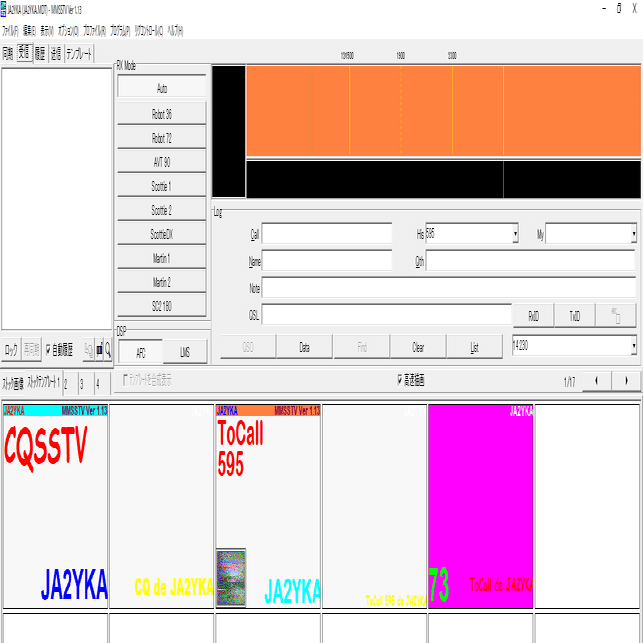Switch to ストック画像 tab
Image resolution: width=643 pixels, height=643 pixels.
pyautogui.click(x=13, y=384)
